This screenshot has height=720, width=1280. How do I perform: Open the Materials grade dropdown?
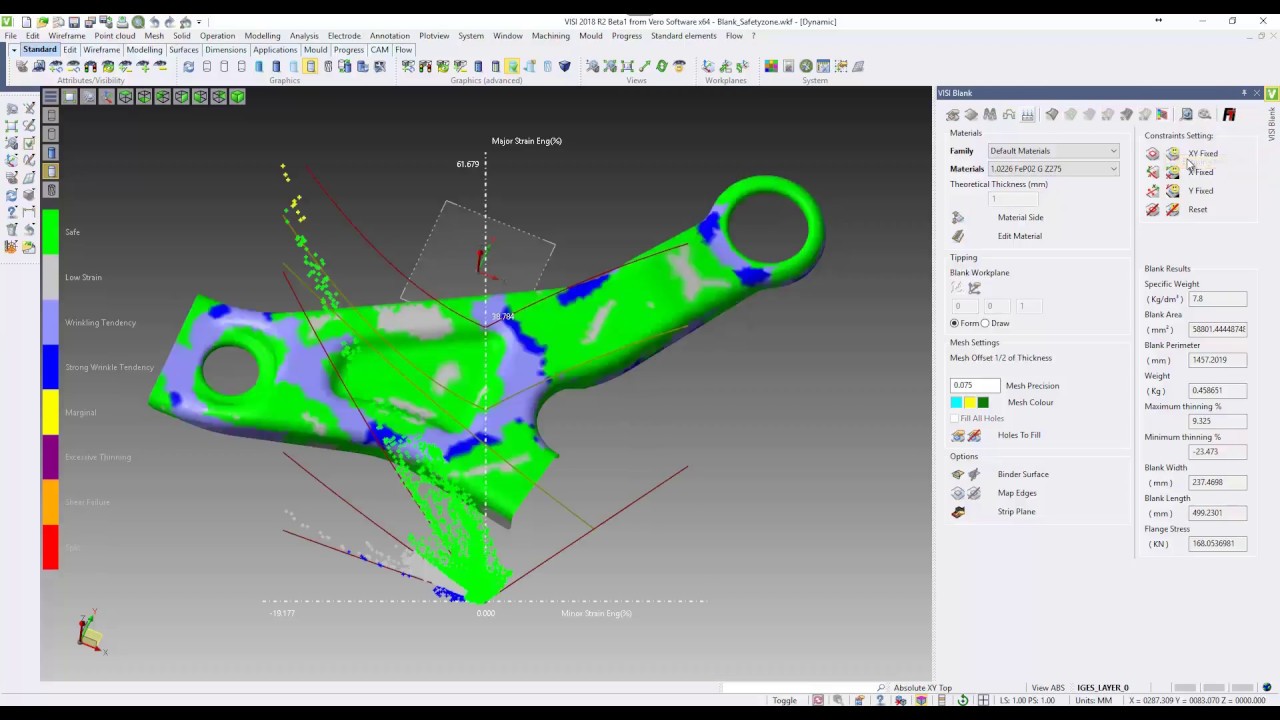[1053, 169]
